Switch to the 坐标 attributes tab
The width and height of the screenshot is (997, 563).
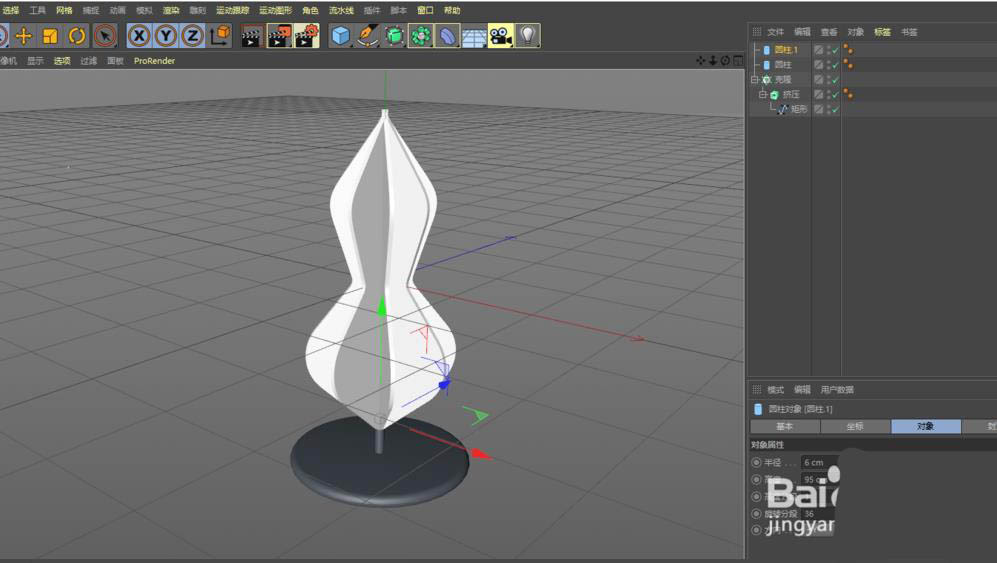855,426
